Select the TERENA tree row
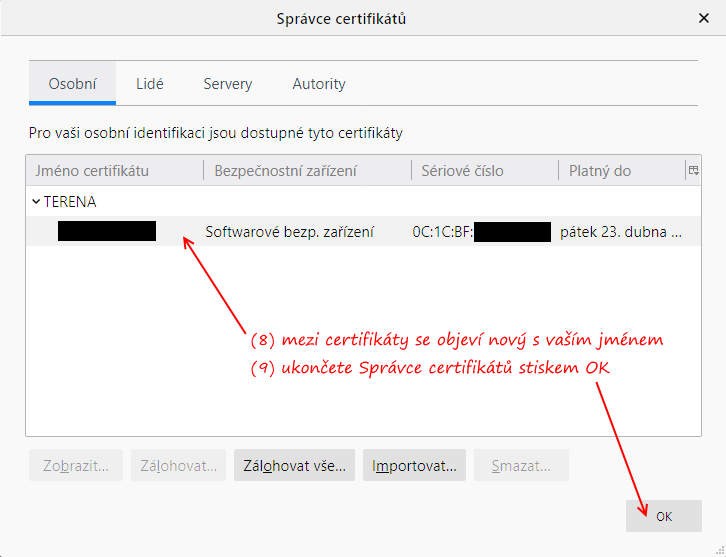The width and height of the screenshot is (726, 557). point(363,201)
